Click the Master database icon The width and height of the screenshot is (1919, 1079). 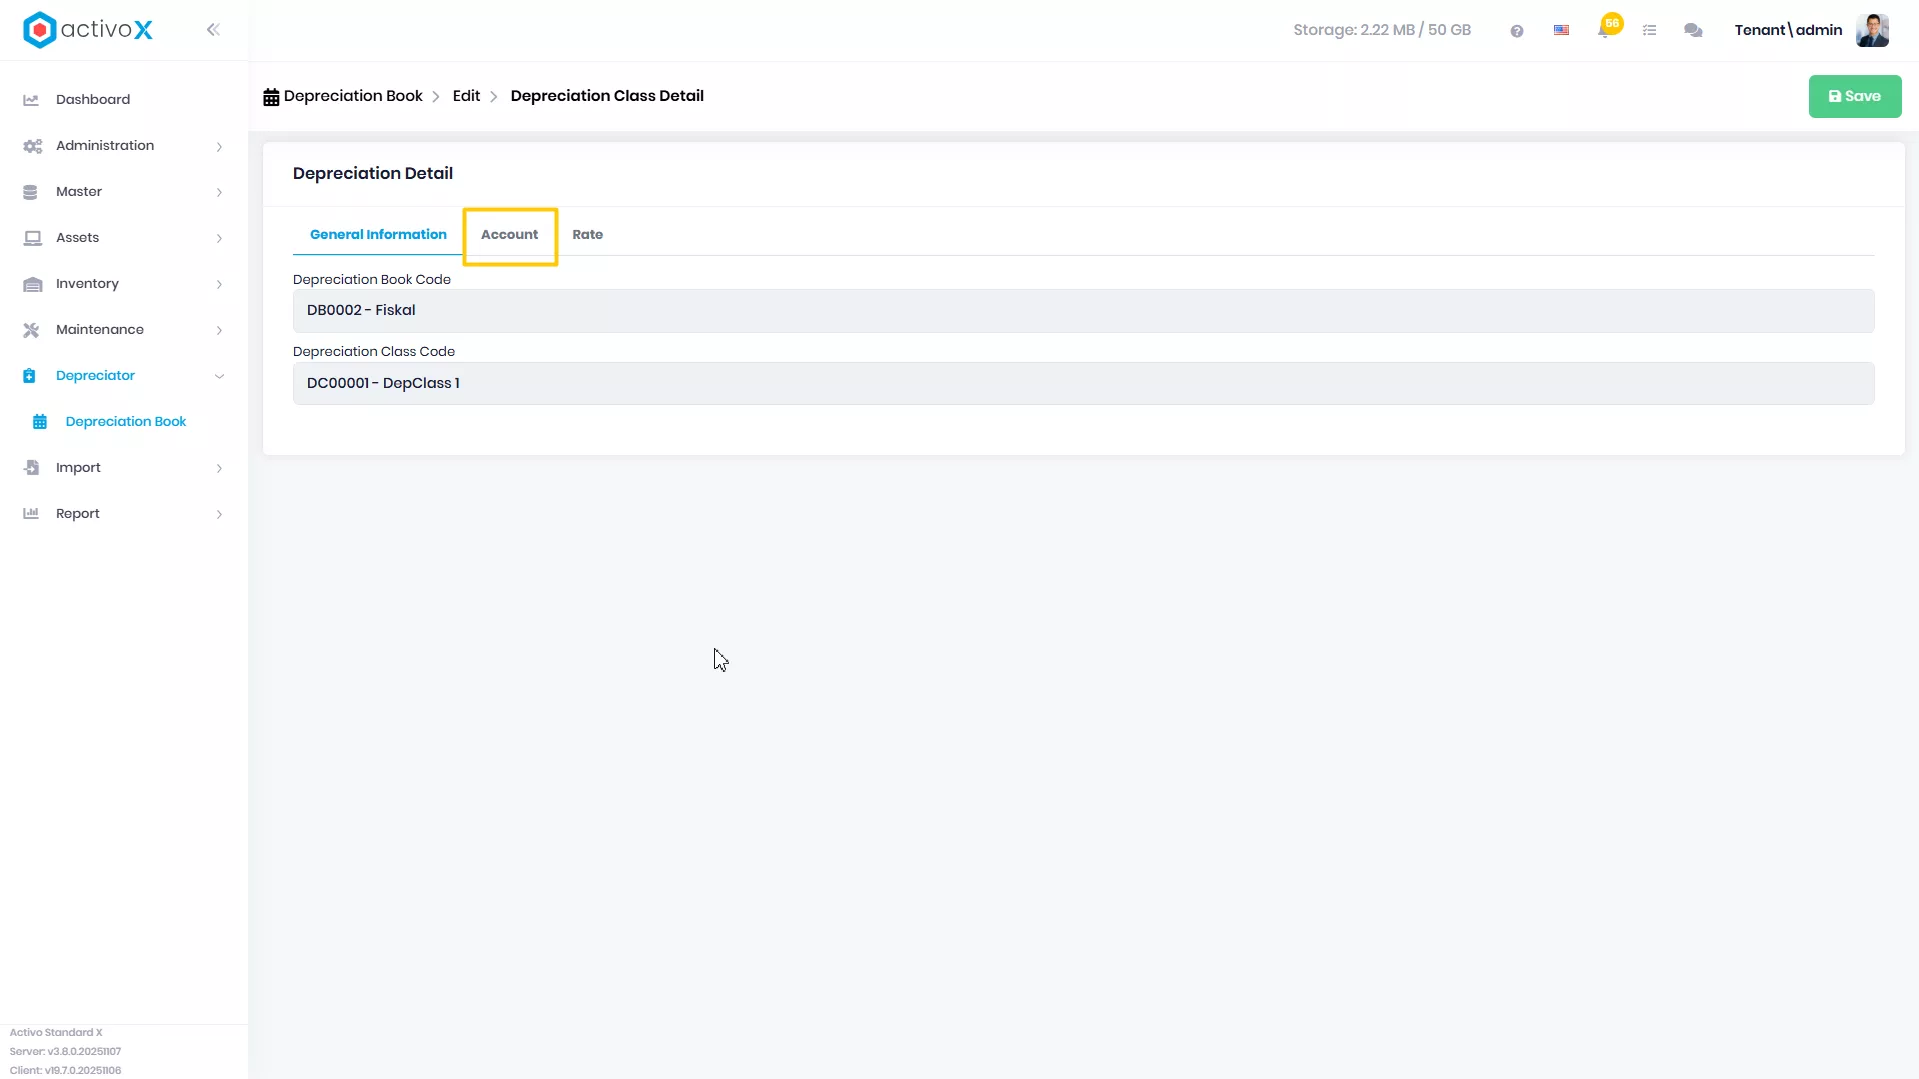tap(30, 192)
